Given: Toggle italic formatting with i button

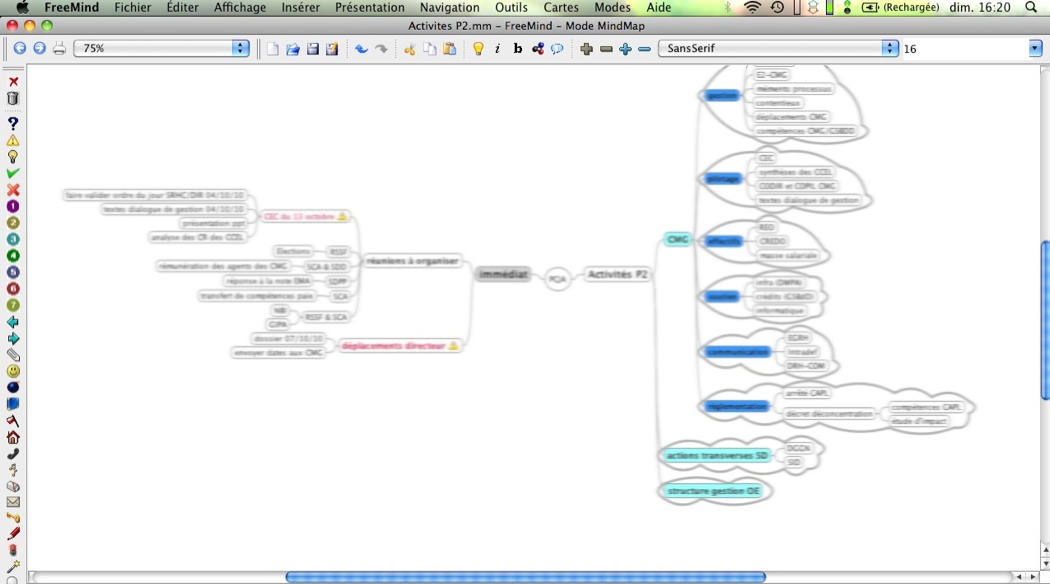Looking at the screenshot, I should [497, 48].
